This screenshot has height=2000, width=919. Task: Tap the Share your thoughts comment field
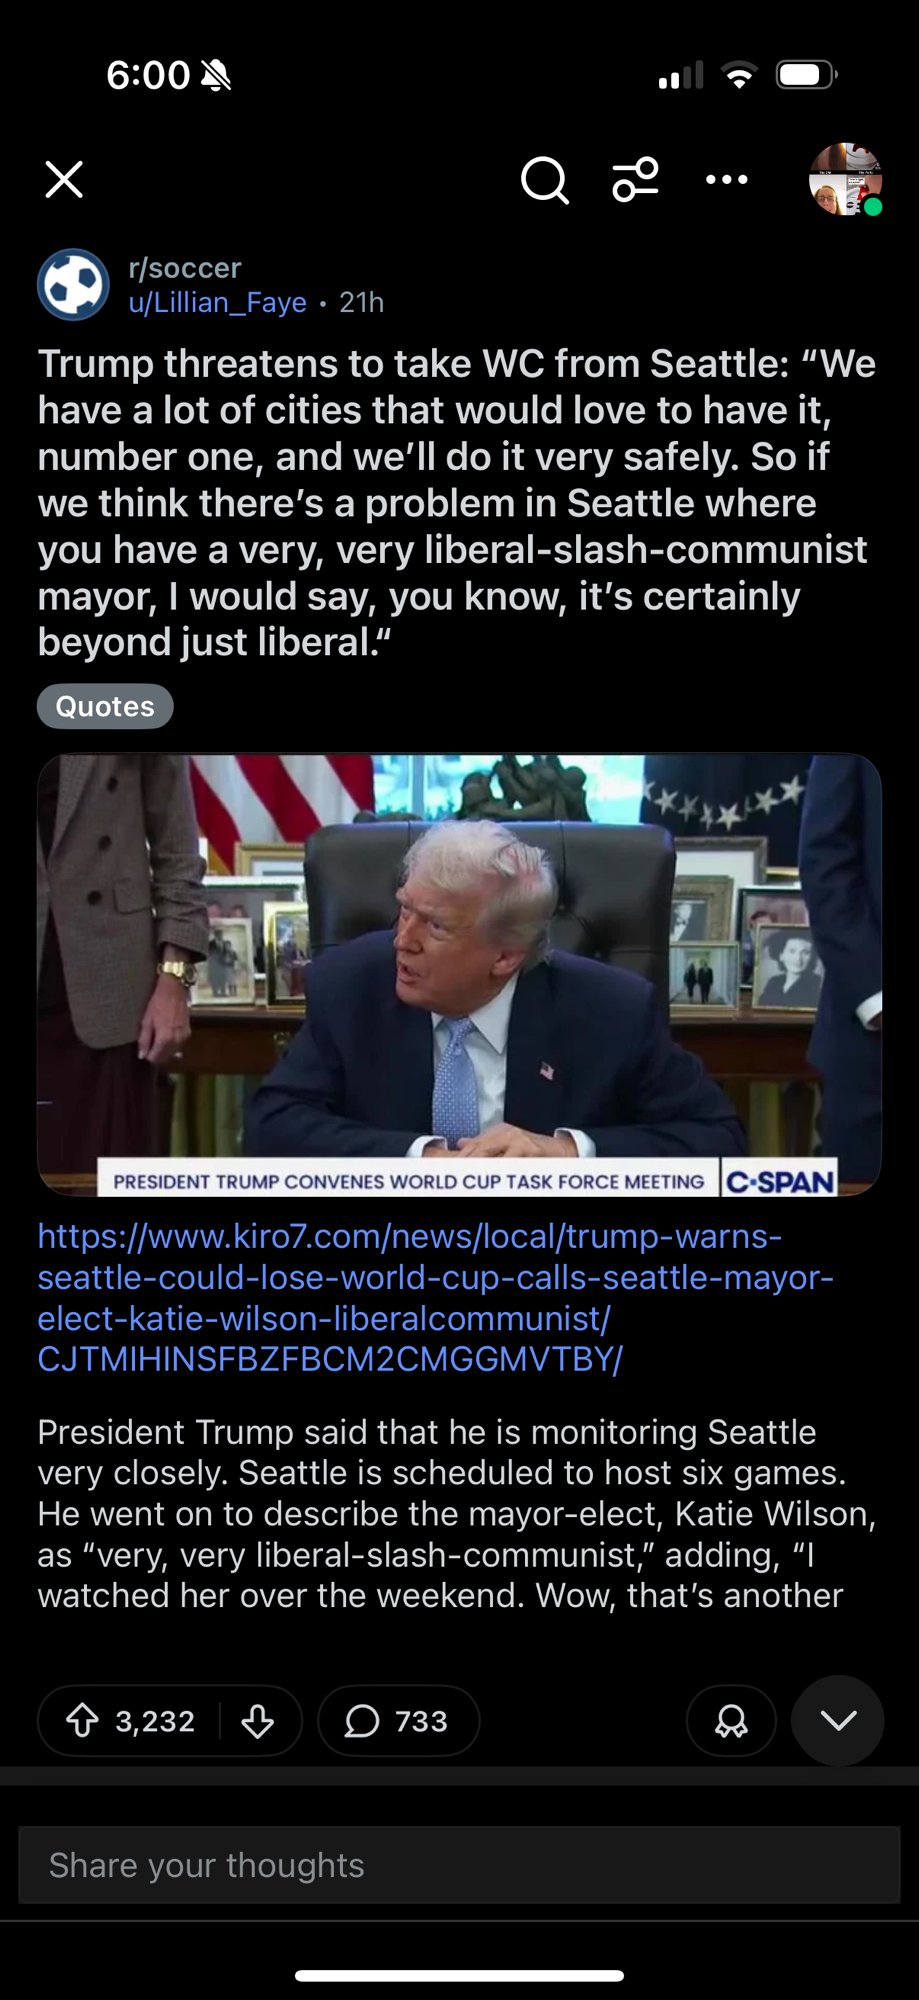coord(459,1865)
